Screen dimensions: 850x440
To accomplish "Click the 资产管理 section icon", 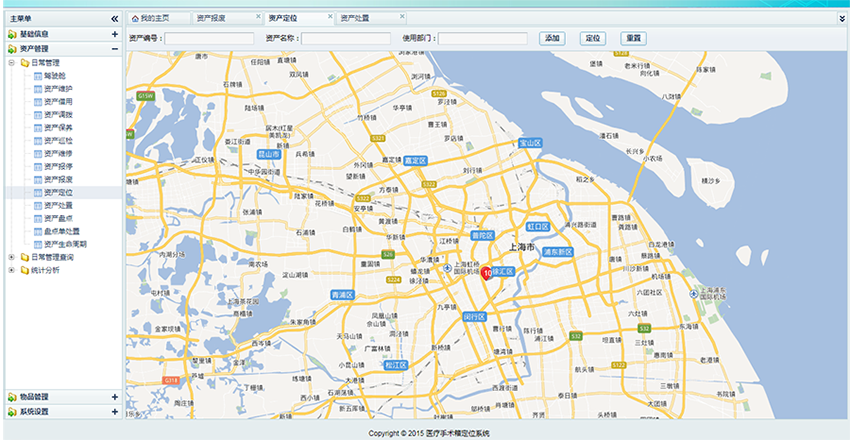I will click(x=12, y=49).
